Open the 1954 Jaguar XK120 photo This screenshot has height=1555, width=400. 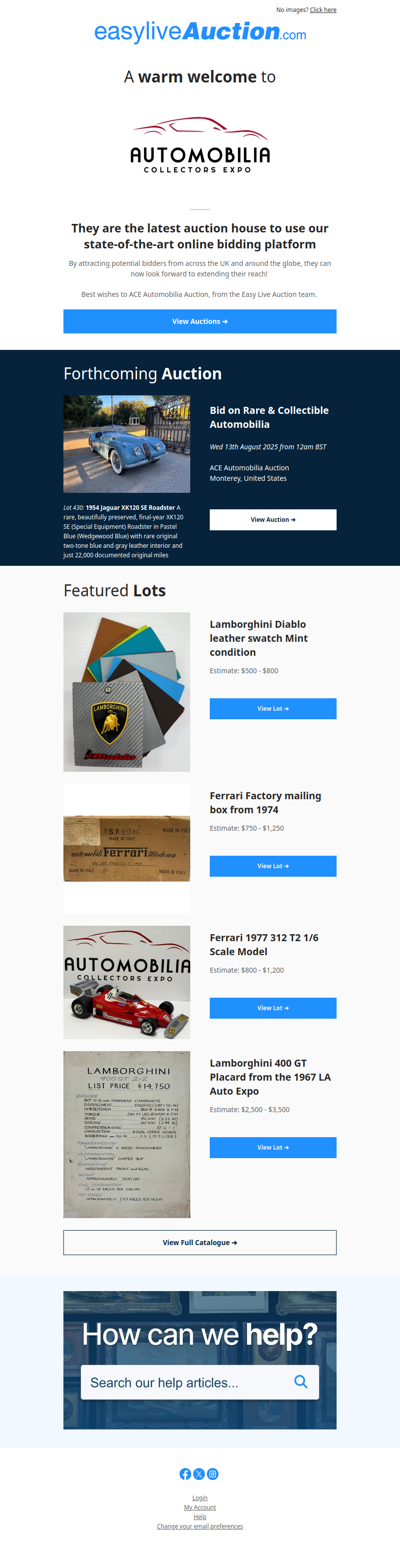pos(127,444)
